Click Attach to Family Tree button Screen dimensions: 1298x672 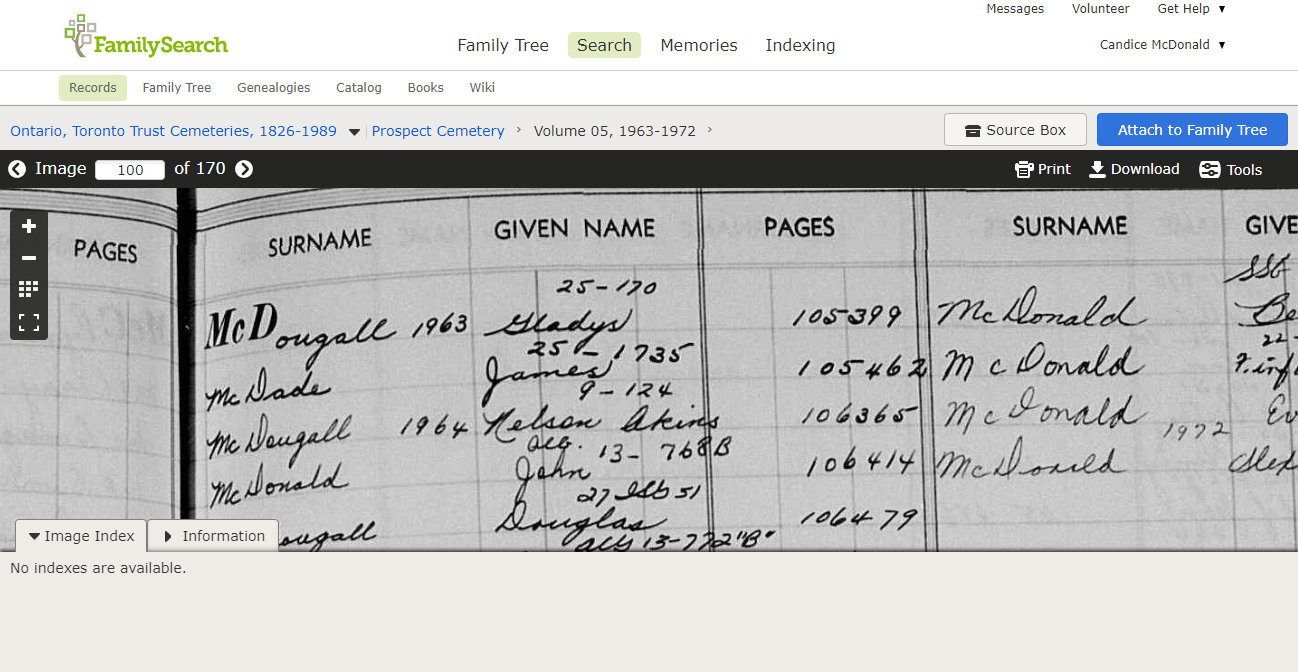1192,130
